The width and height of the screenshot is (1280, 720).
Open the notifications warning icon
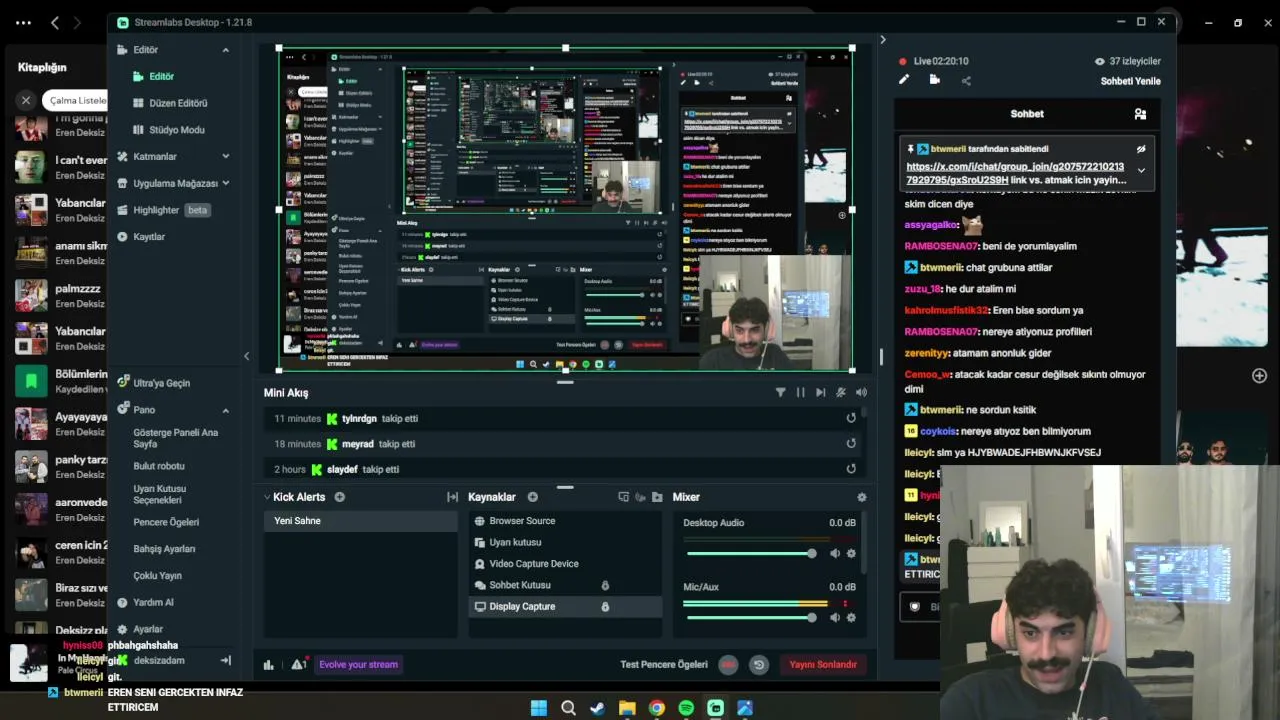(x=298, y=665)
